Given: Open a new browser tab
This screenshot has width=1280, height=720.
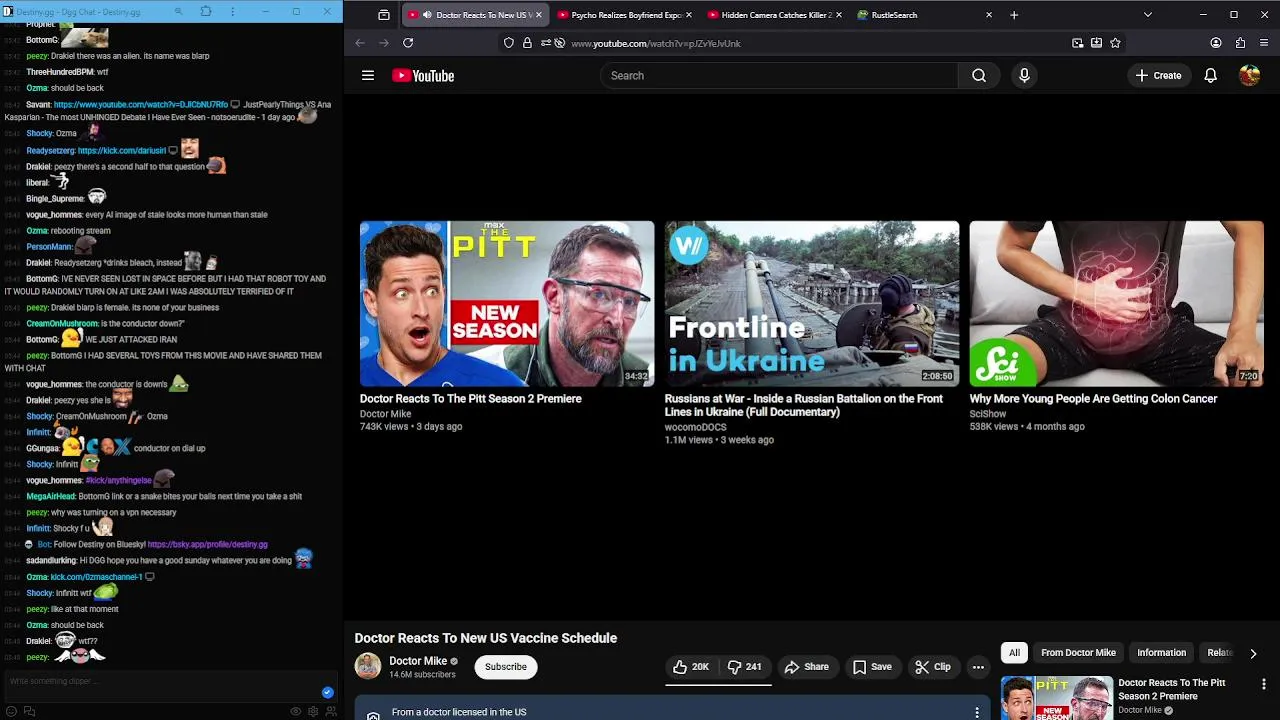Looking at the screenshot, I should tap(1014, 15).
